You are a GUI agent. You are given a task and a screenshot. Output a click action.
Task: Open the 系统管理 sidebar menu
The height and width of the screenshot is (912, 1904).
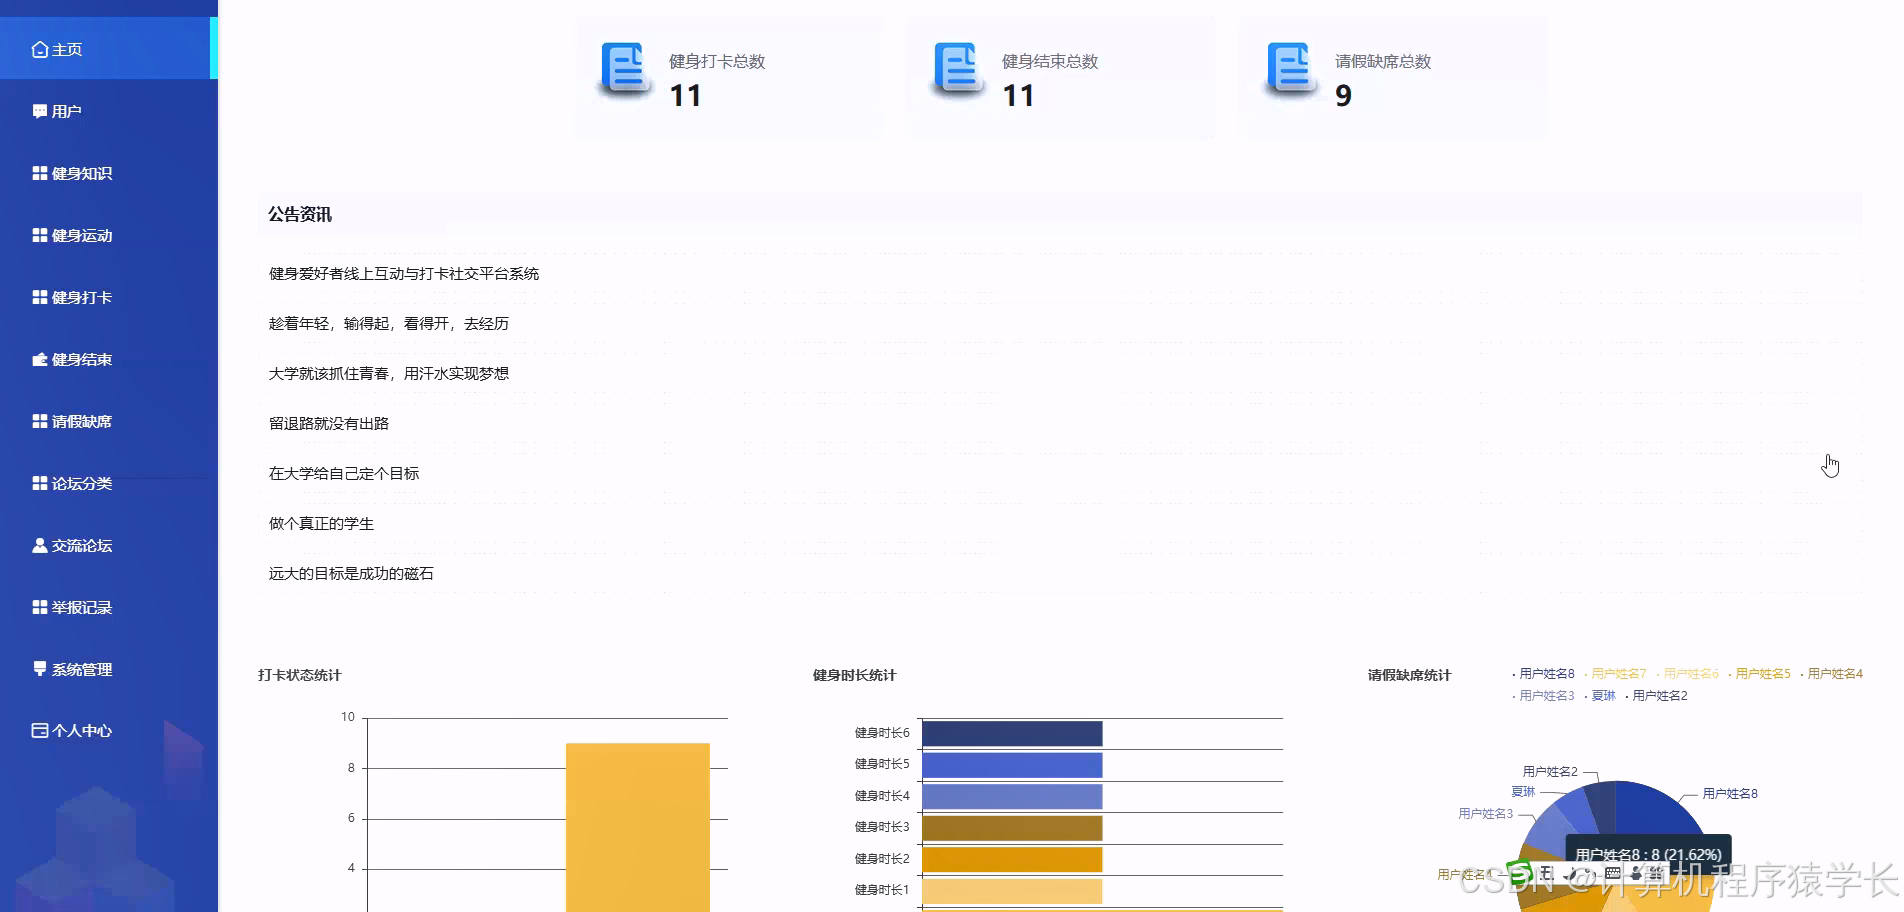(109, 669)
